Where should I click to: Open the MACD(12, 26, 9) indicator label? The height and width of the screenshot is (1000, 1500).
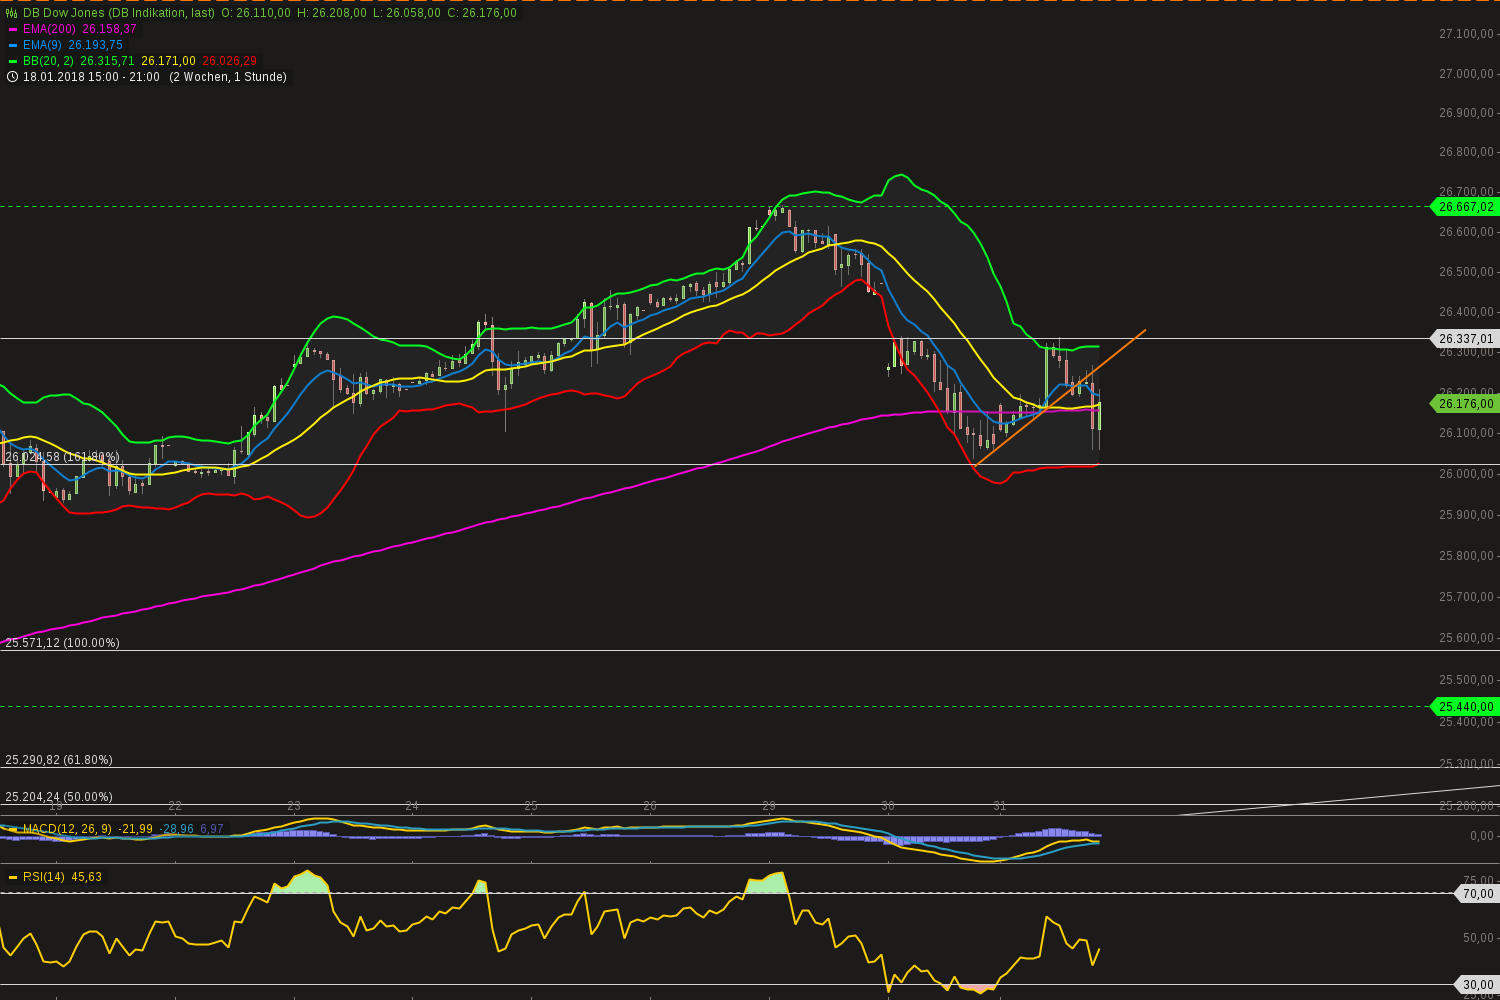[x=67, y=829]
